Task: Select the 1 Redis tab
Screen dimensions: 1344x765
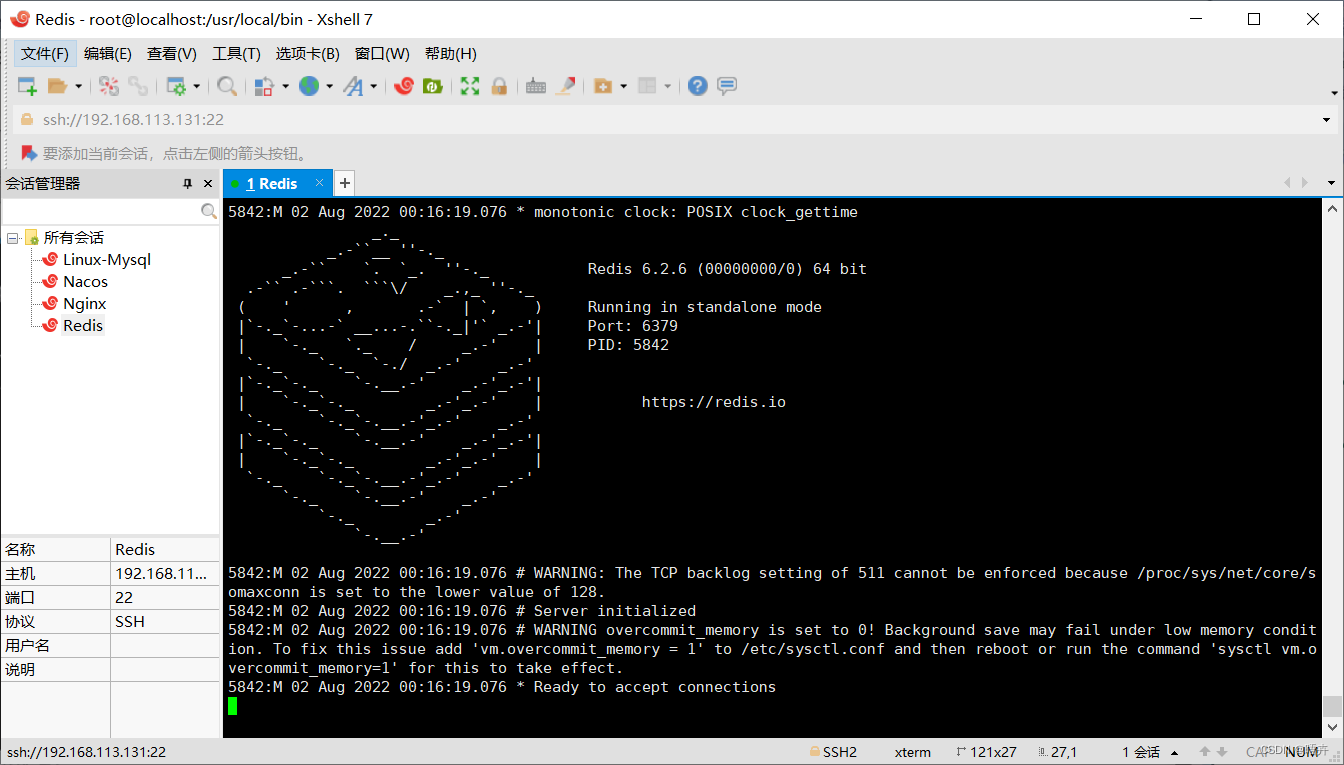Action: click(272, 183)
